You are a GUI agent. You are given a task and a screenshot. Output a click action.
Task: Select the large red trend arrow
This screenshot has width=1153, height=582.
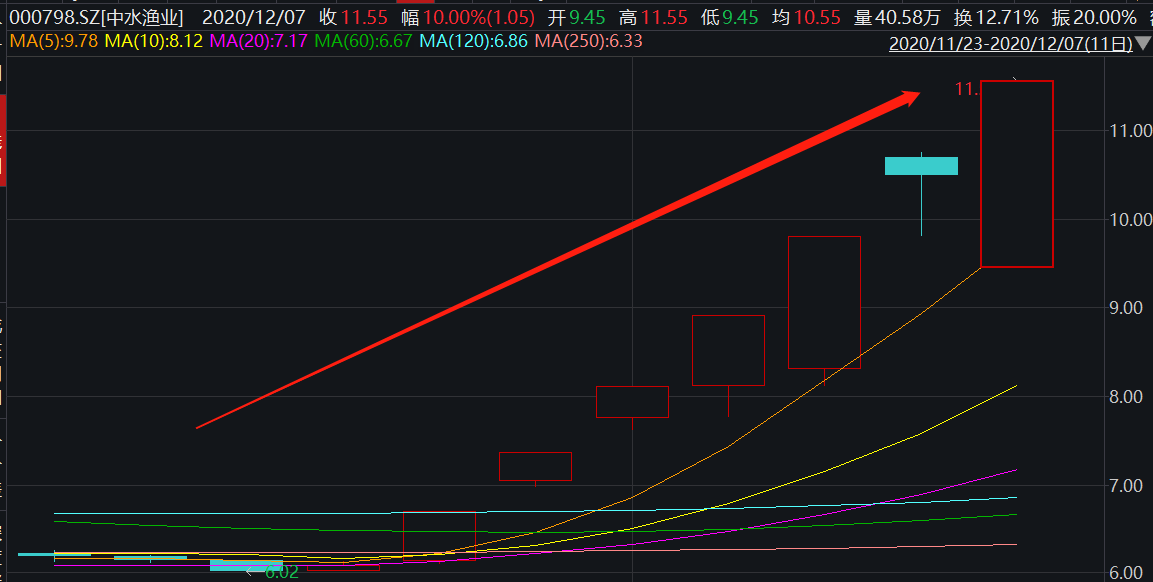558,260
